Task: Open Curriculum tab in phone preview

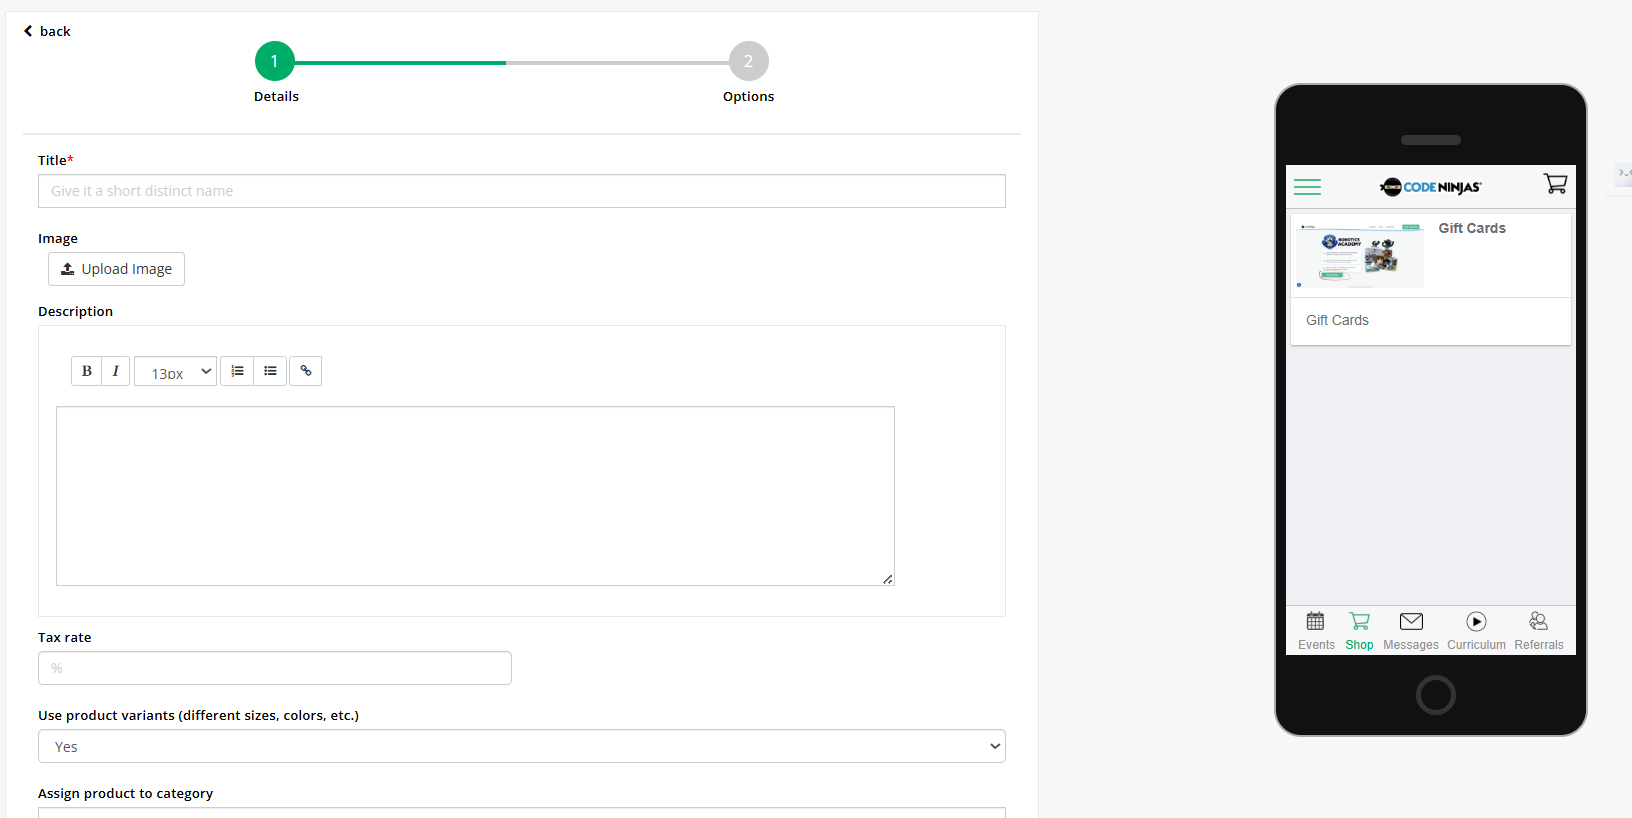Action: [x=1476, y=631]
